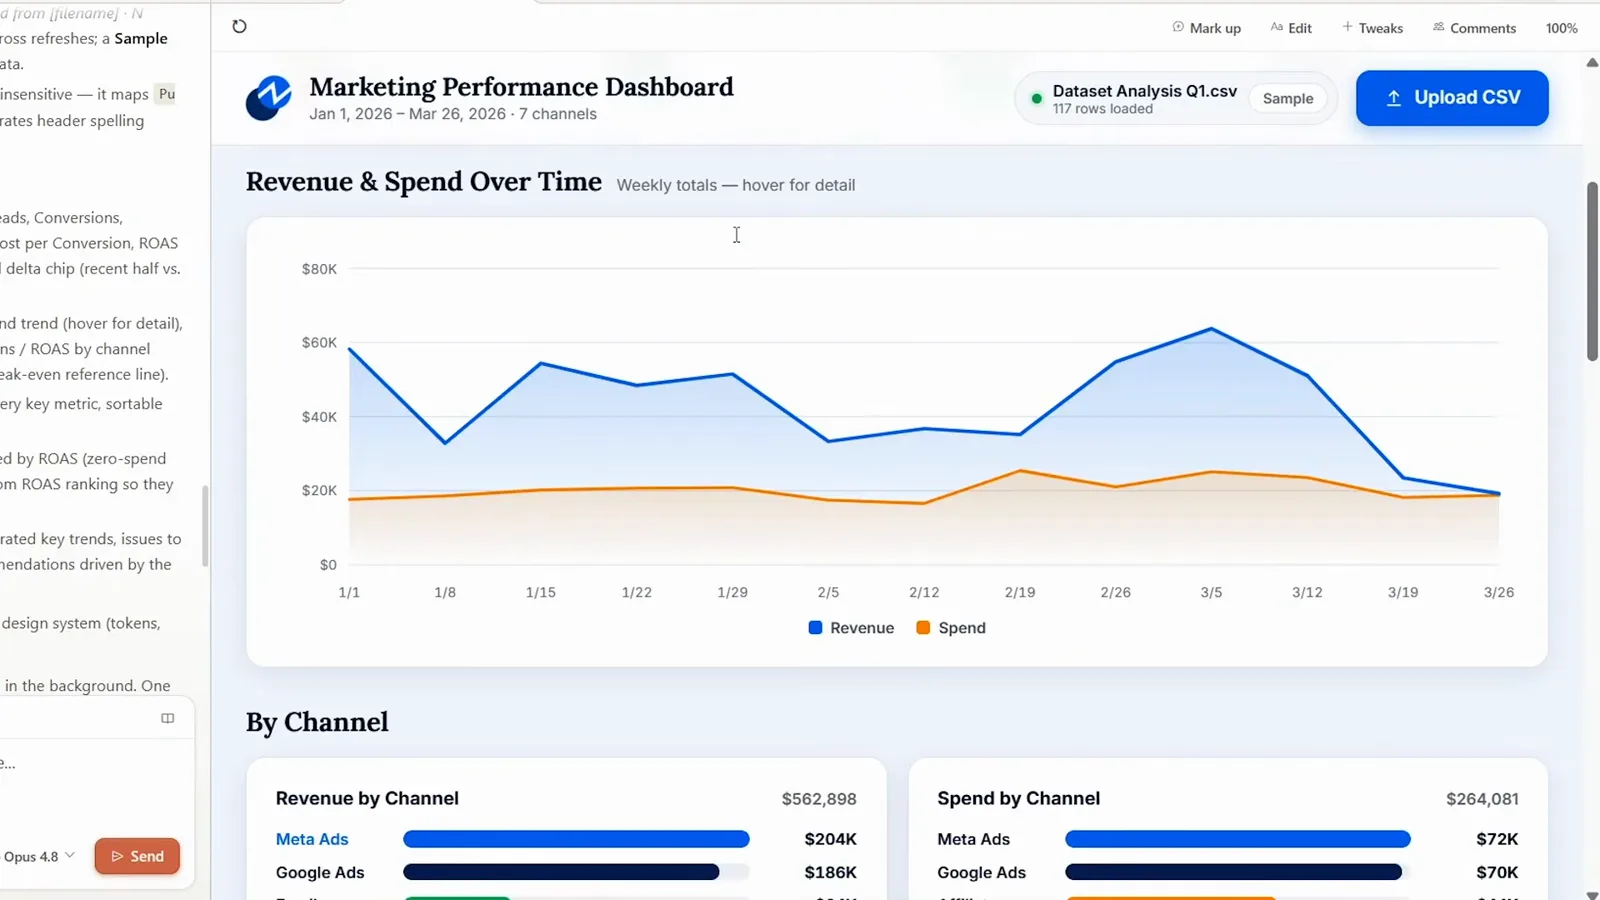The width and height of the screenshot is (1600, 900).
Task: Toggle the Revenue legend item
Action: pyautogui.click(x=851, y=628)
